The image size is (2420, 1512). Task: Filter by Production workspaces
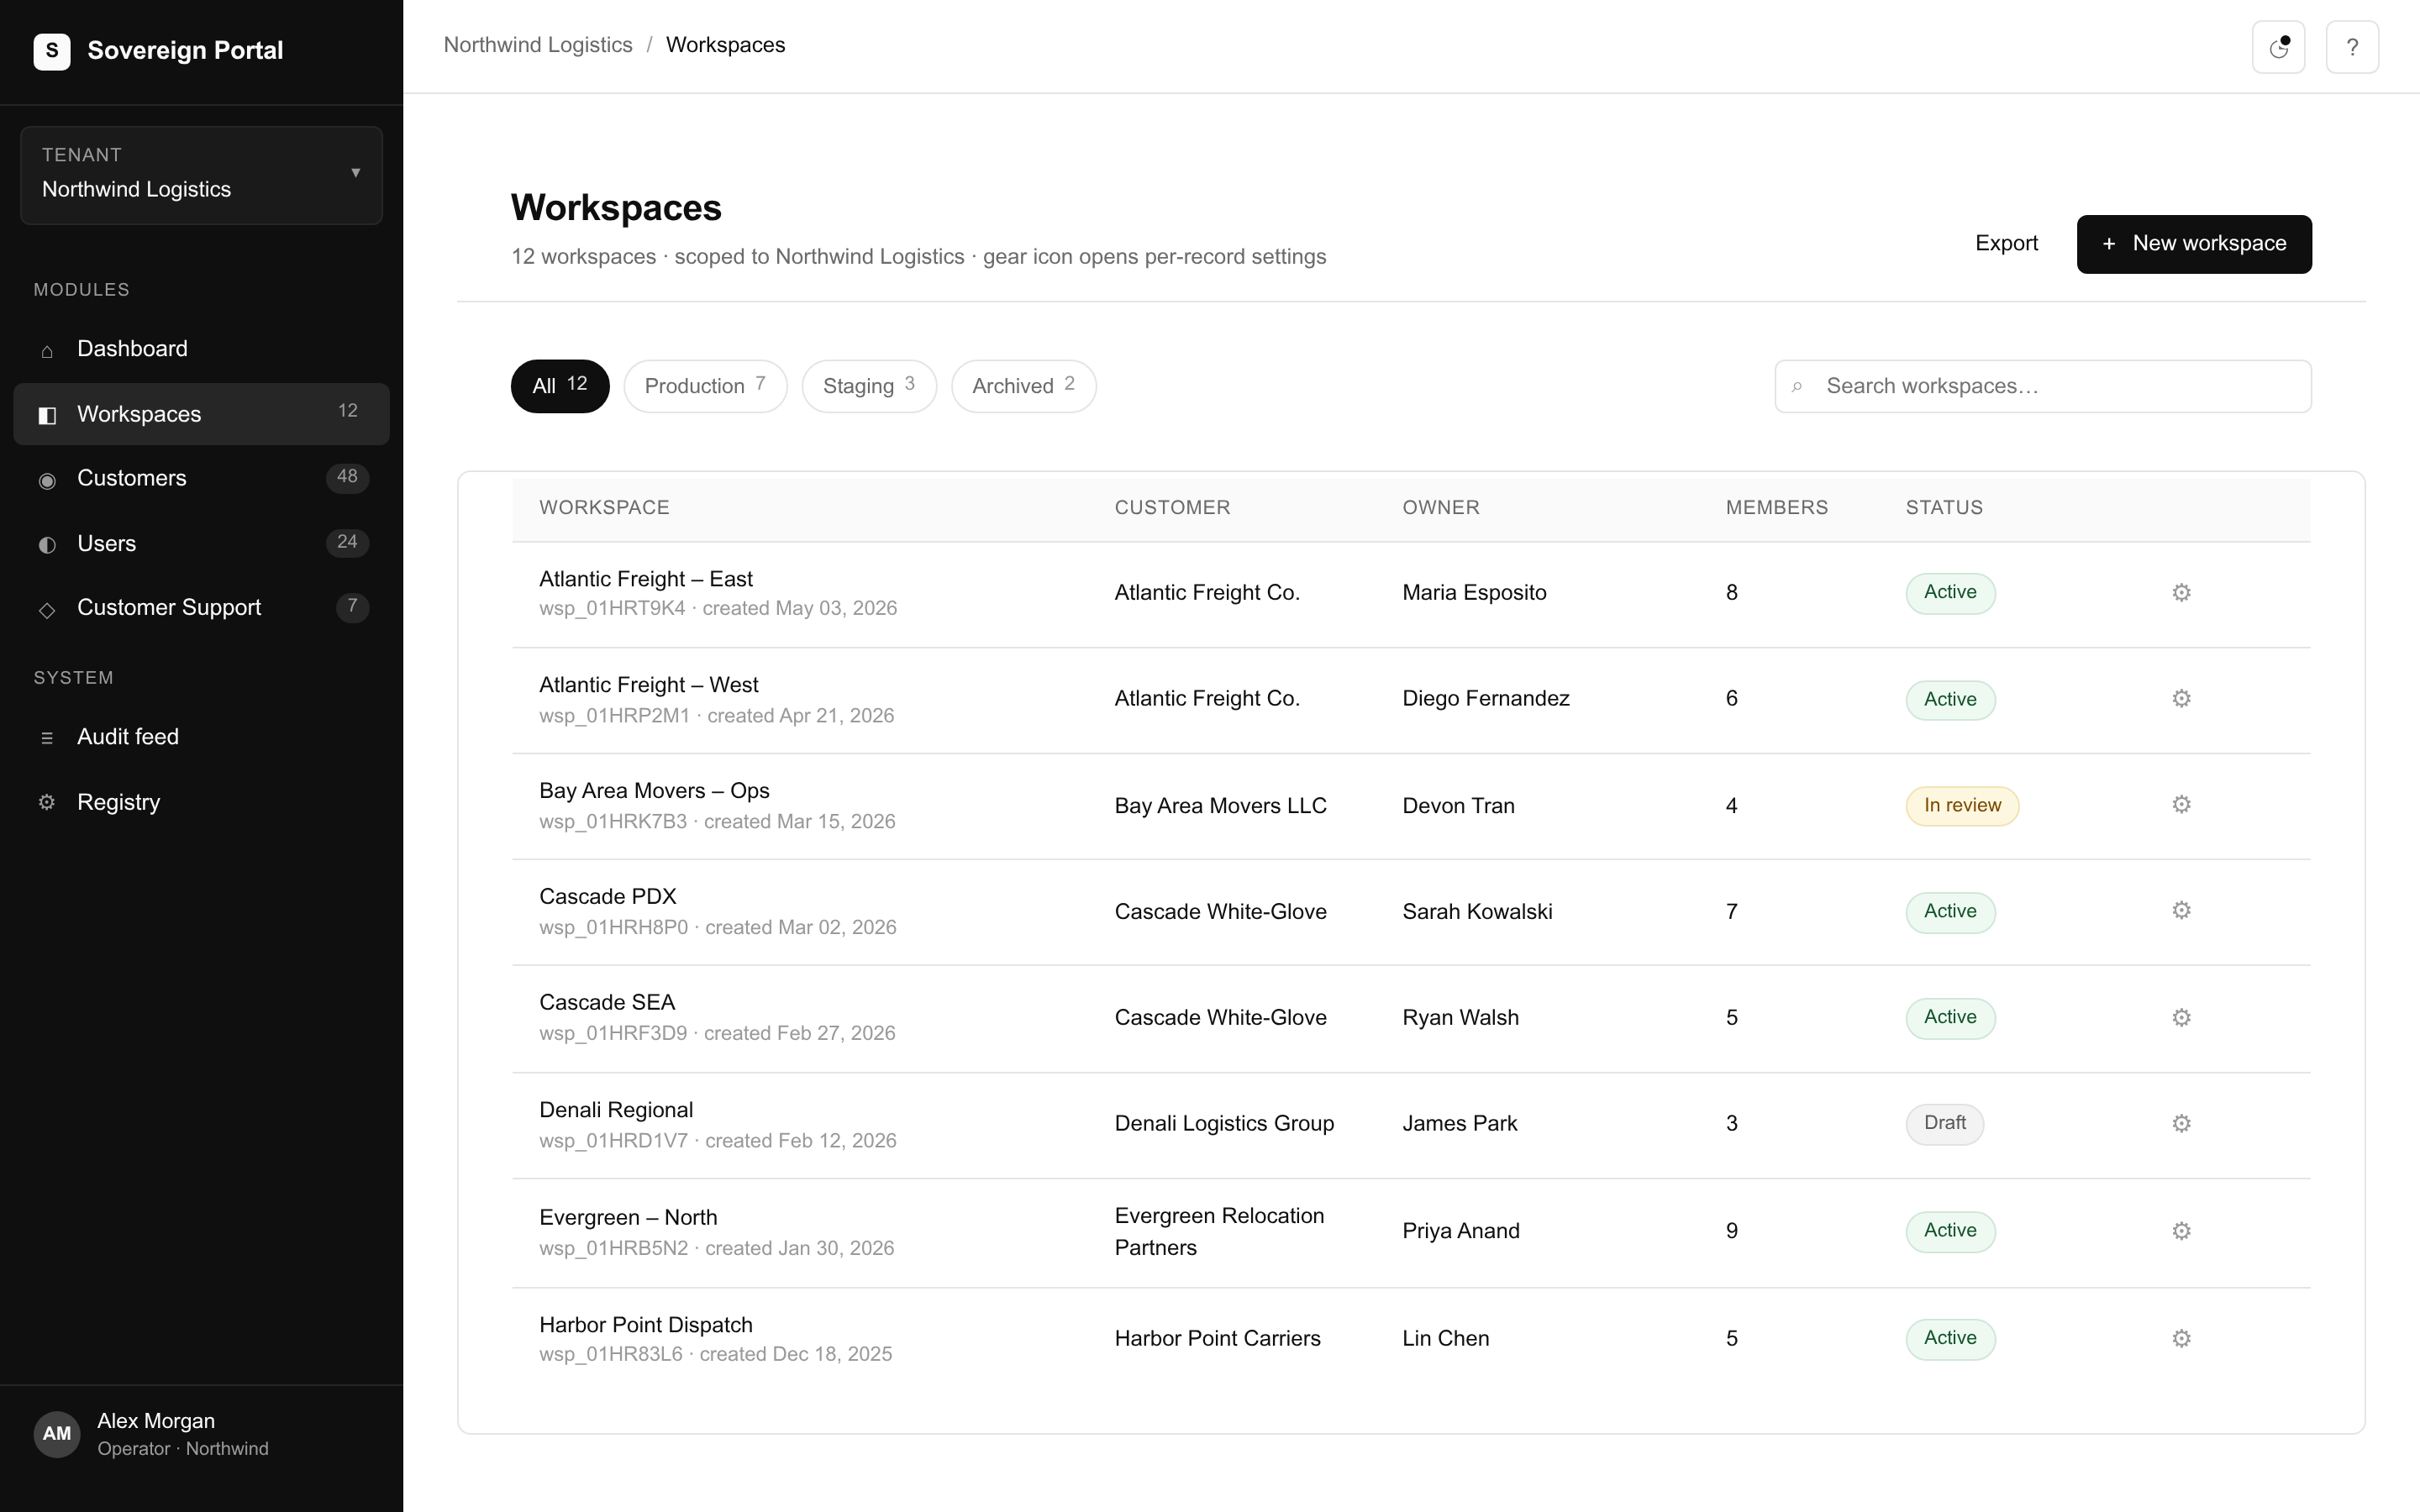(x=705, y=386)
